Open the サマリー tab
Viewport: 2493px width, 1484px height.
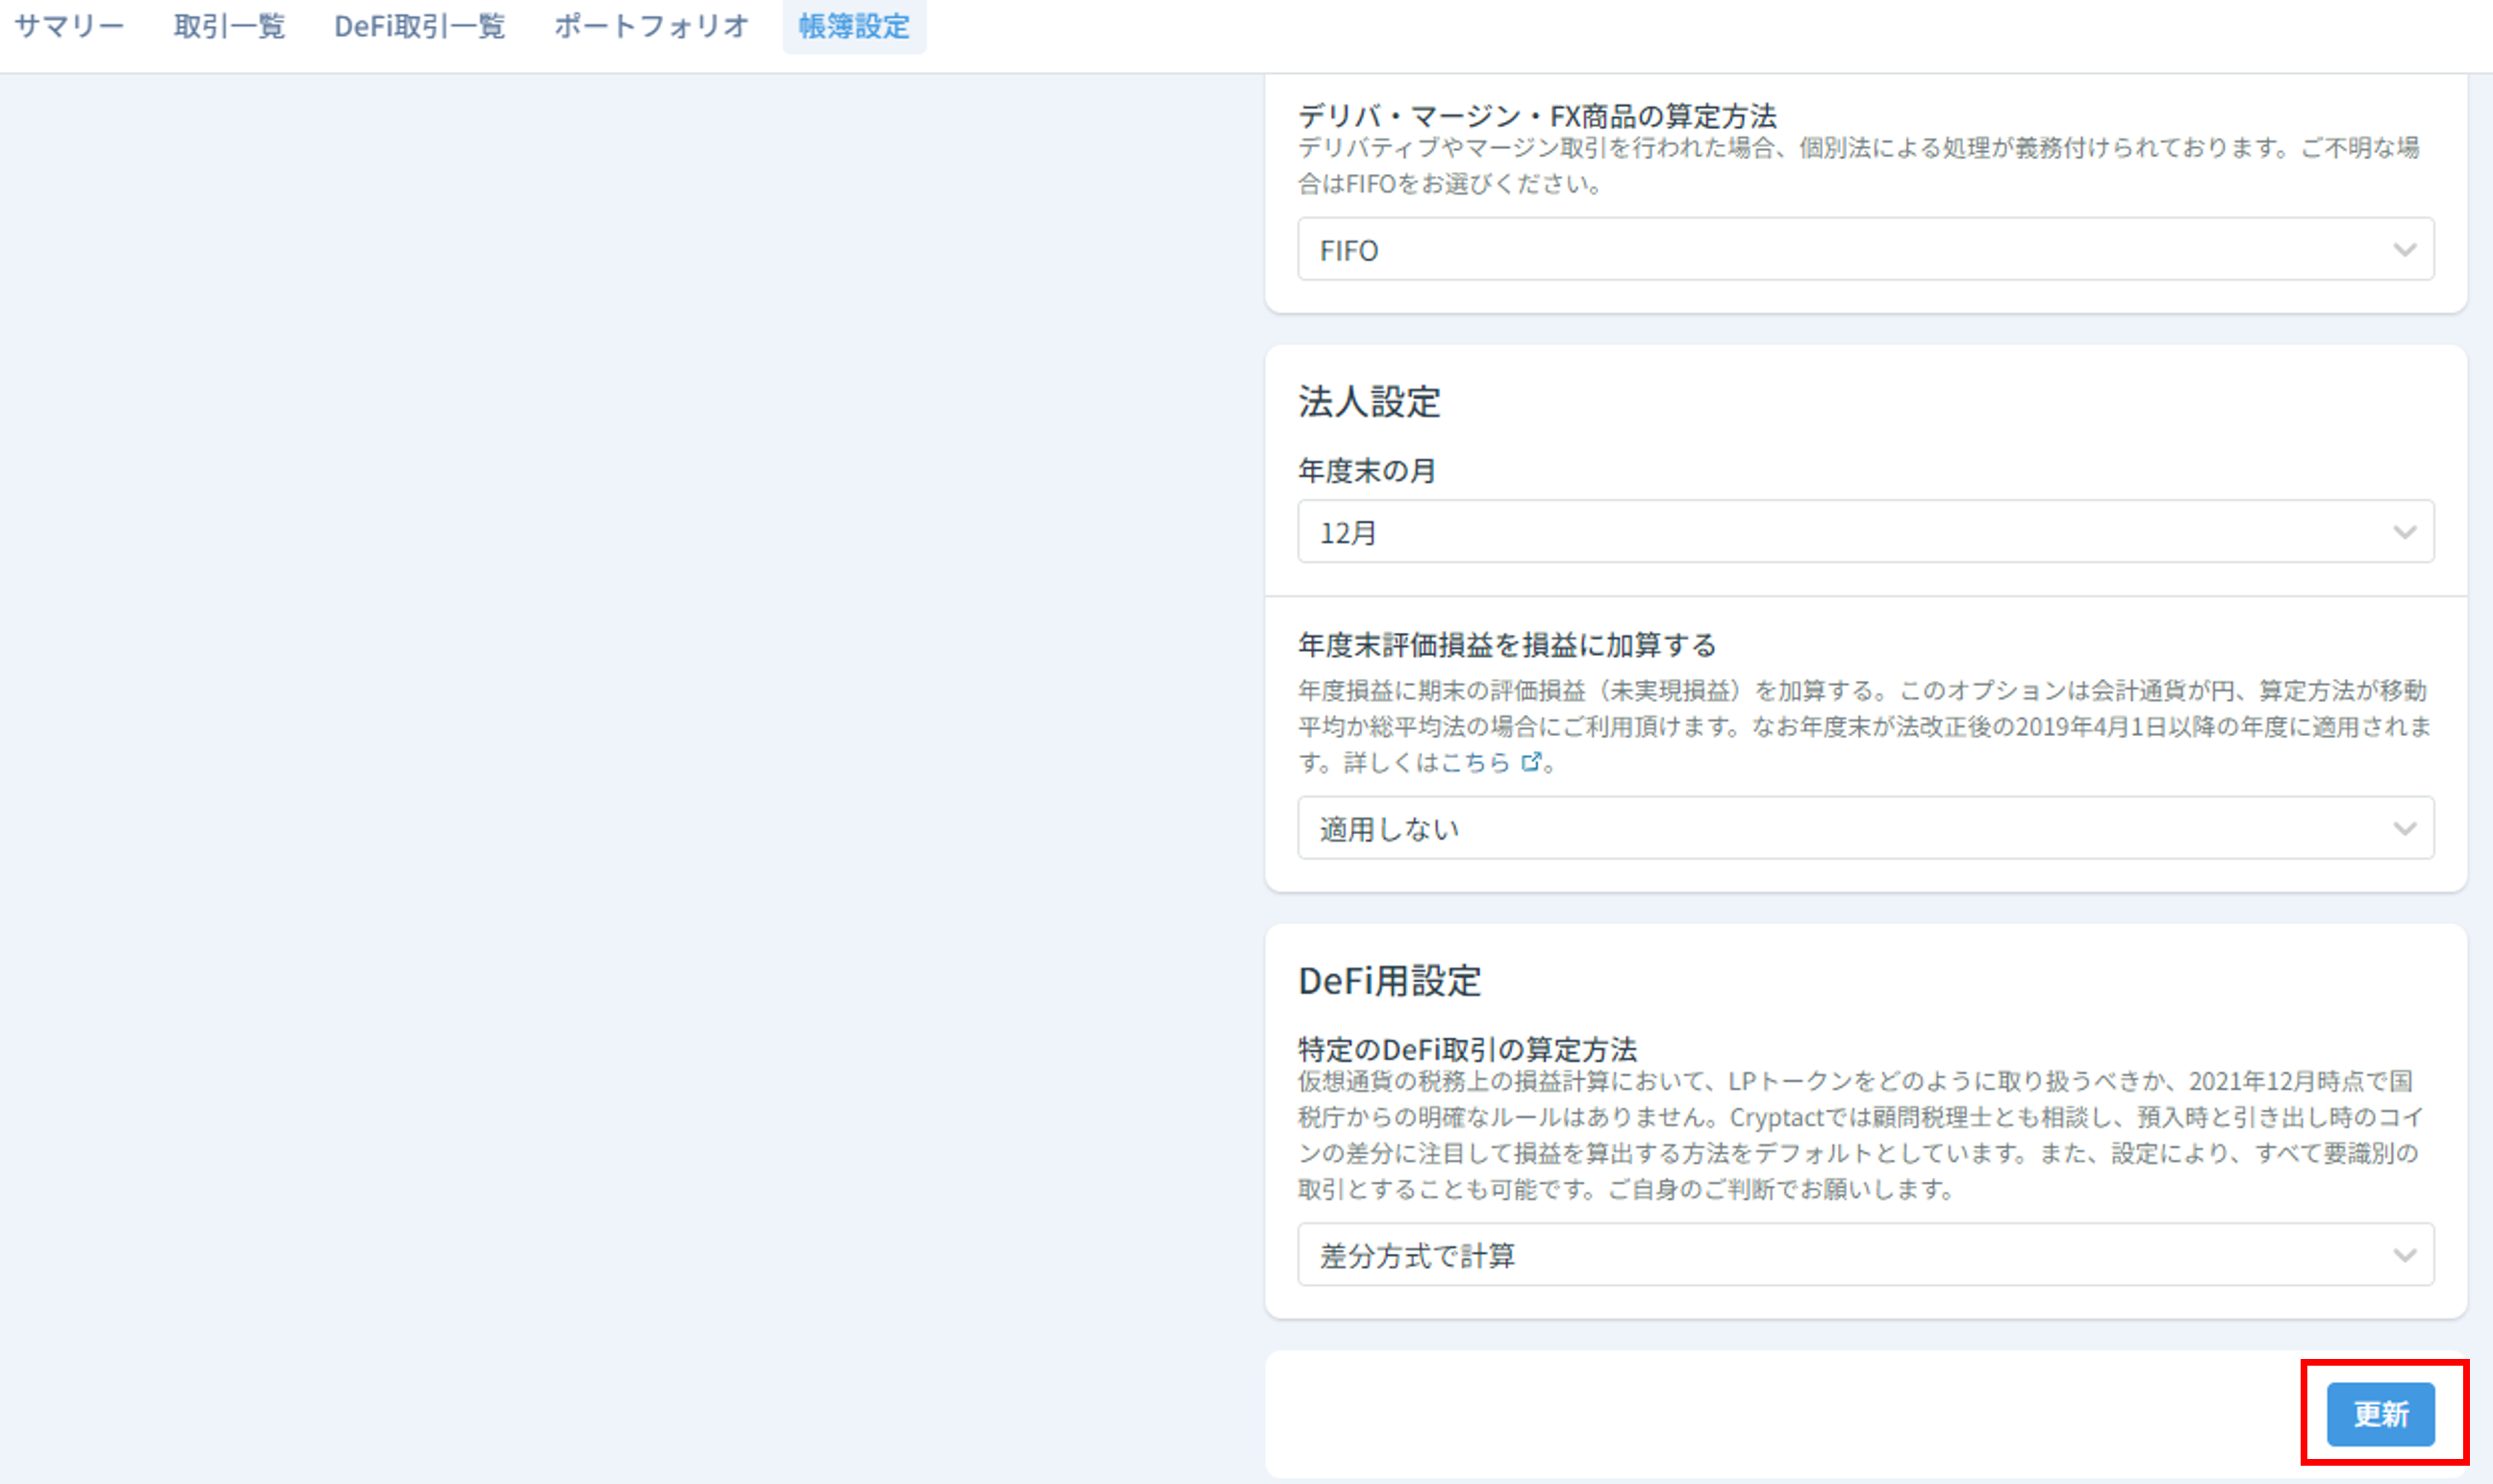[x=69, y=26]
